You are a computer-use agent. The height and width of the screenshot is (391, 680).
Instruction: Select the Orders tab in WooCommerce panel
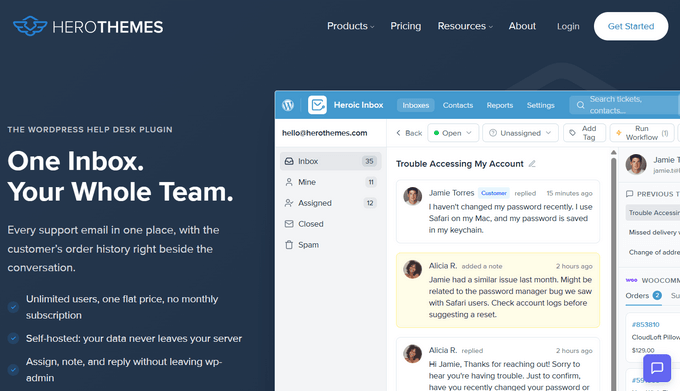[644, 296]
